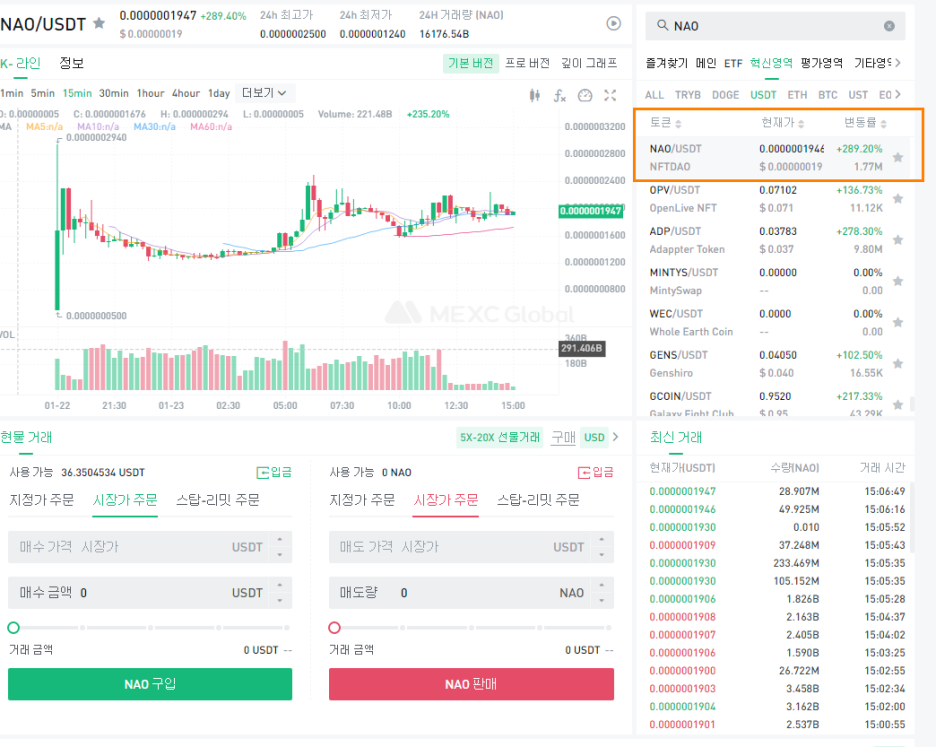Open the 평가영역 market tab

click(821, 63)
